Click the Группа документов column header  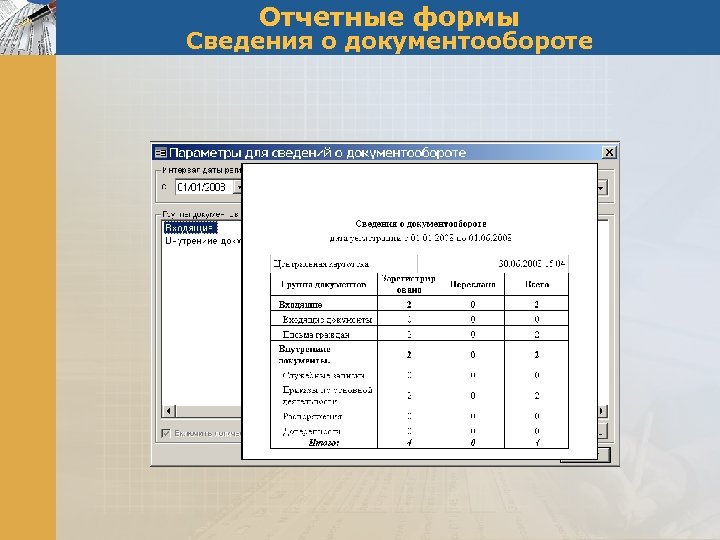tap(324, 284)
